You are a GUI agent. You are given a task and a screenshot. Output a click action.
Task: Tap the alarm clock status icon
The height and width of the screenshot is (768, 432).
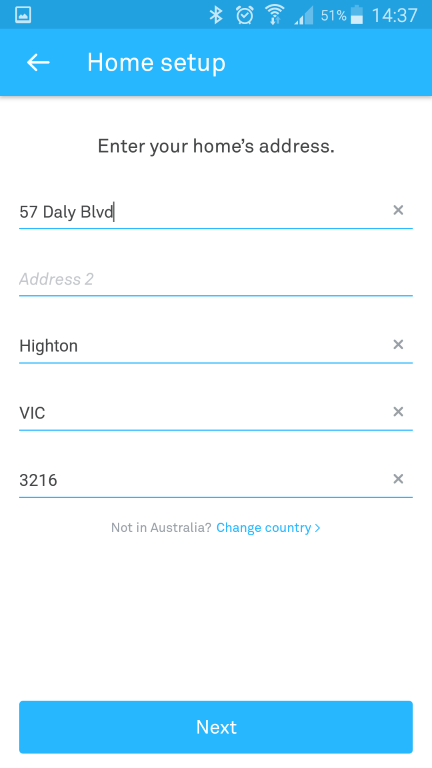[x=244, y=15]
